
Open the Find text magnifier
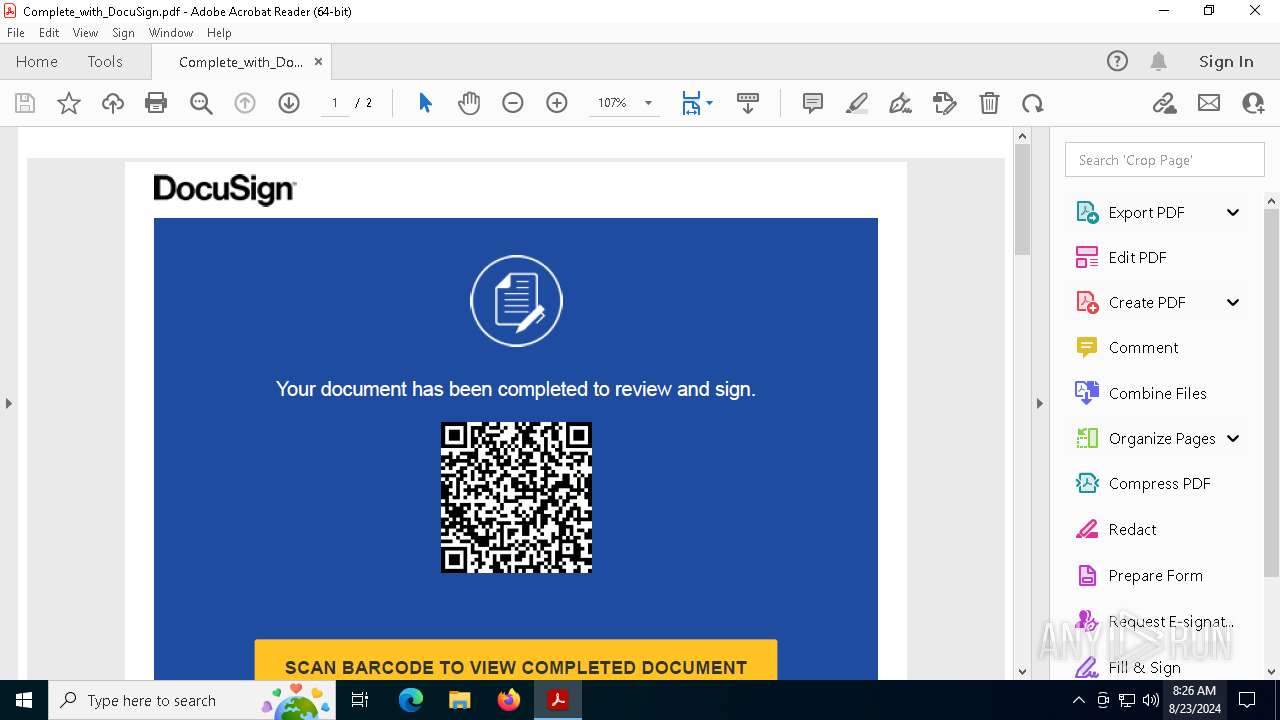click(x=201, y=103)
